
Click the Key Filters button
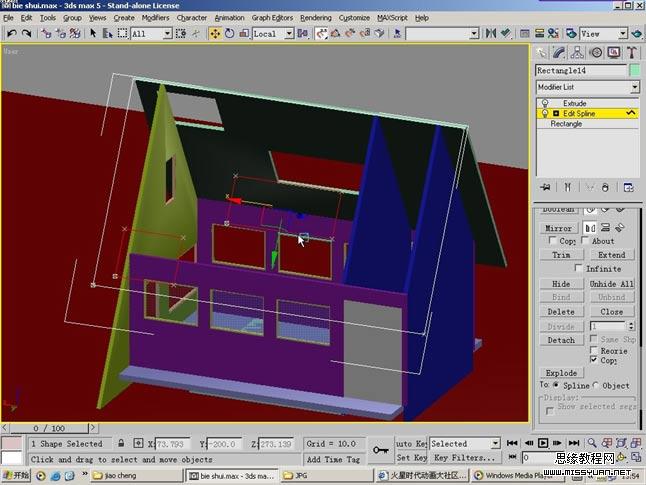tap(465, 457)
